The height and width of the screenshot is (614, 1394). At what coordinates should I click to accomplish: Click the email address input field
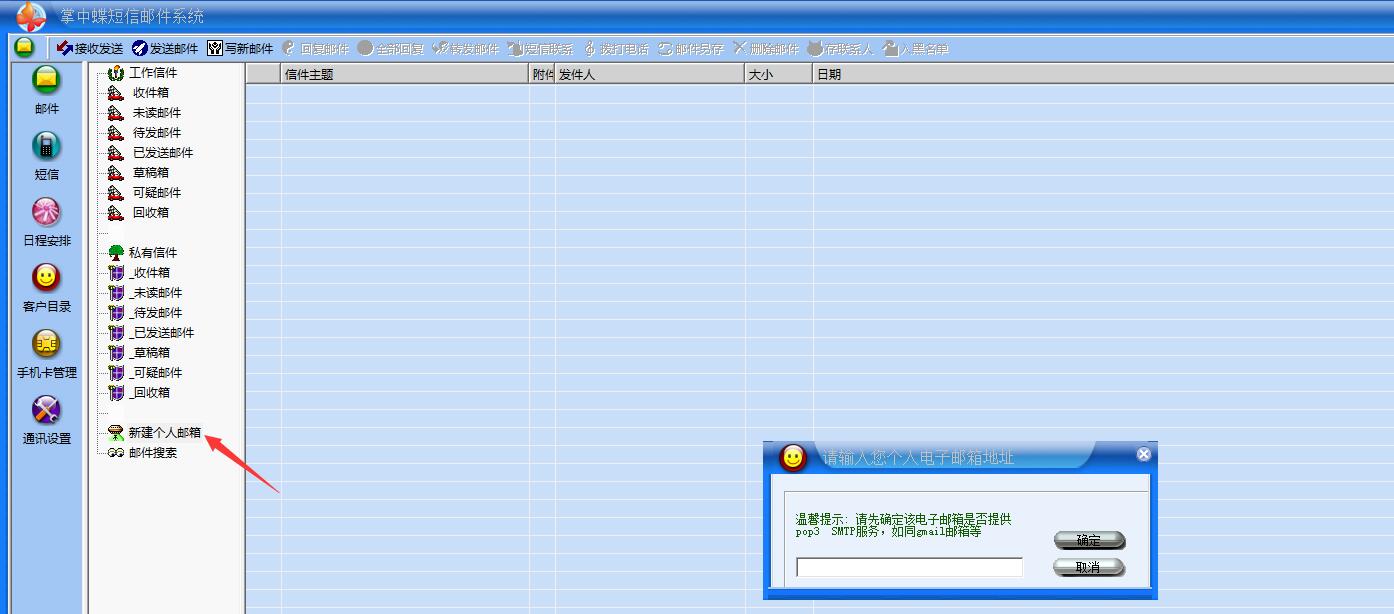[909, 568]
